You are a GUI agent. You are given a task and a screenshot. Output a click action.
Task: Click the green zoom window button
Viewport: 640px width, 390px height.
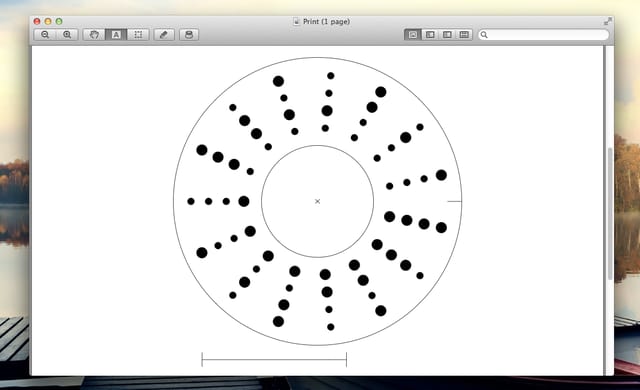(x=59, y=21)
